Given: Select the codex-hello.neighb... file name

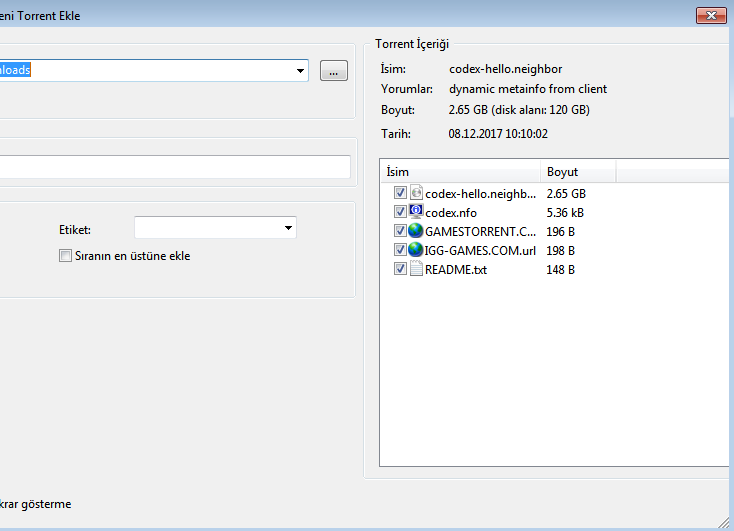Looking at the screenshot, I should pos(480,194).
